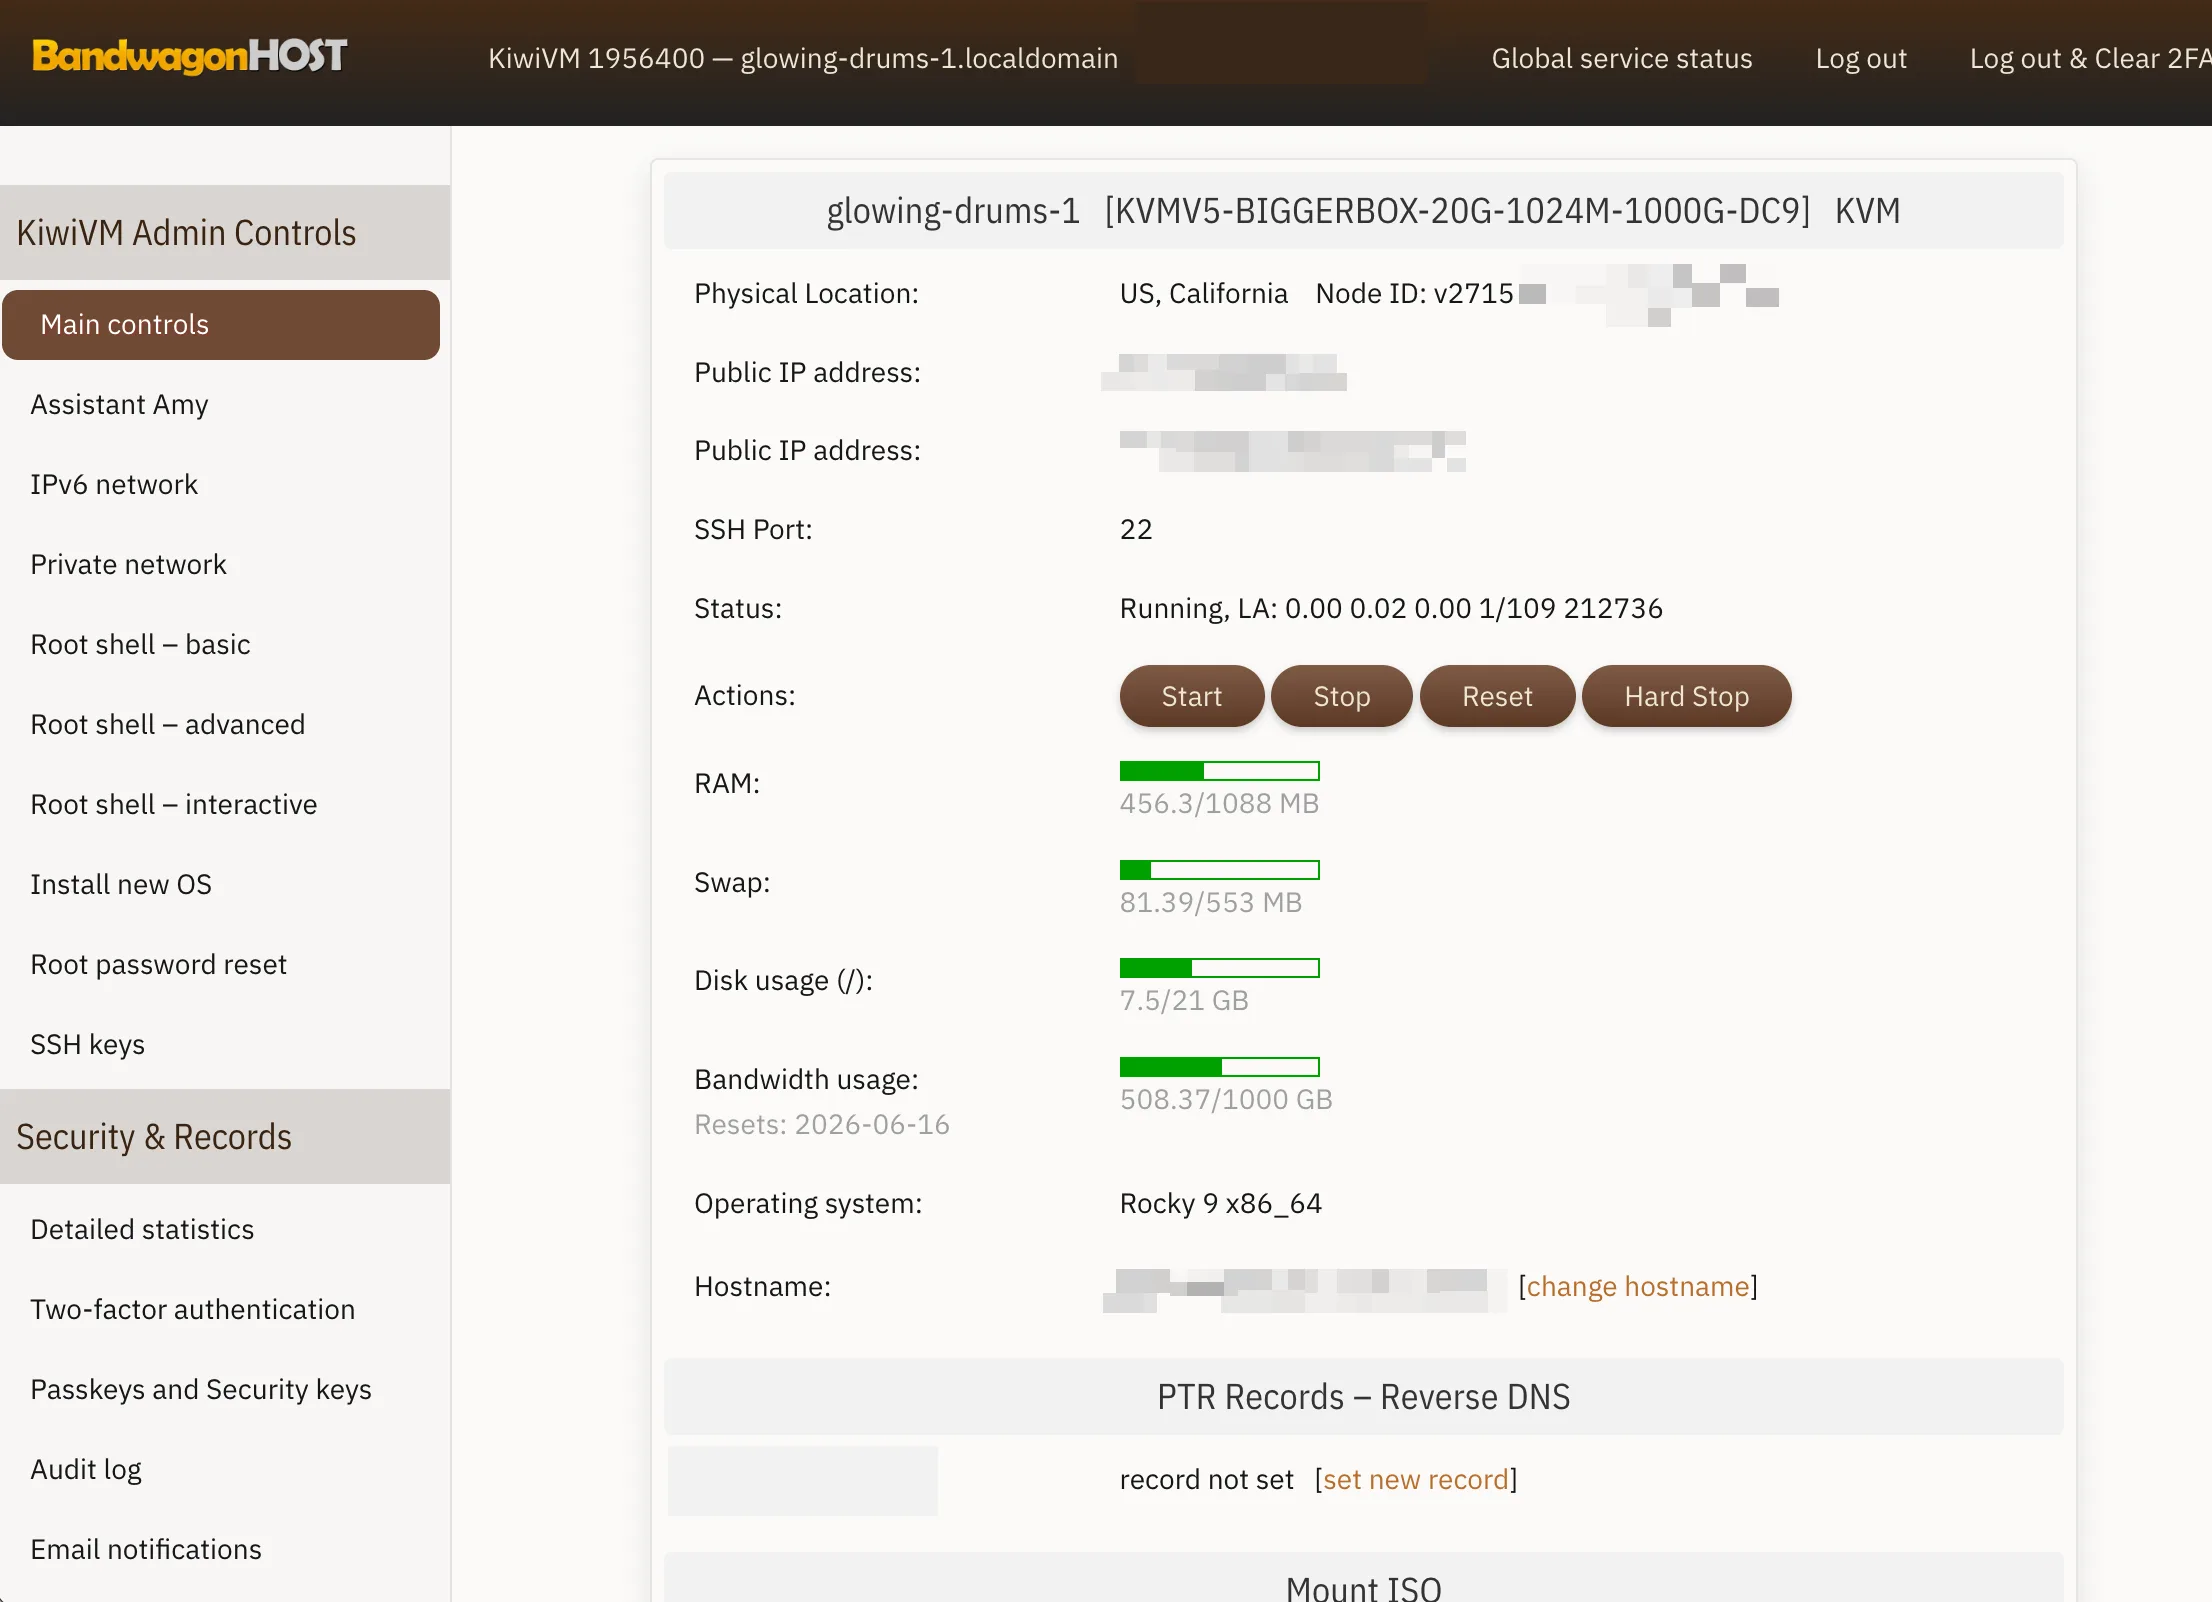Screen dimensions: 2212x1602
Task: Select Main controls in sidebar
Action: point(221,325)
